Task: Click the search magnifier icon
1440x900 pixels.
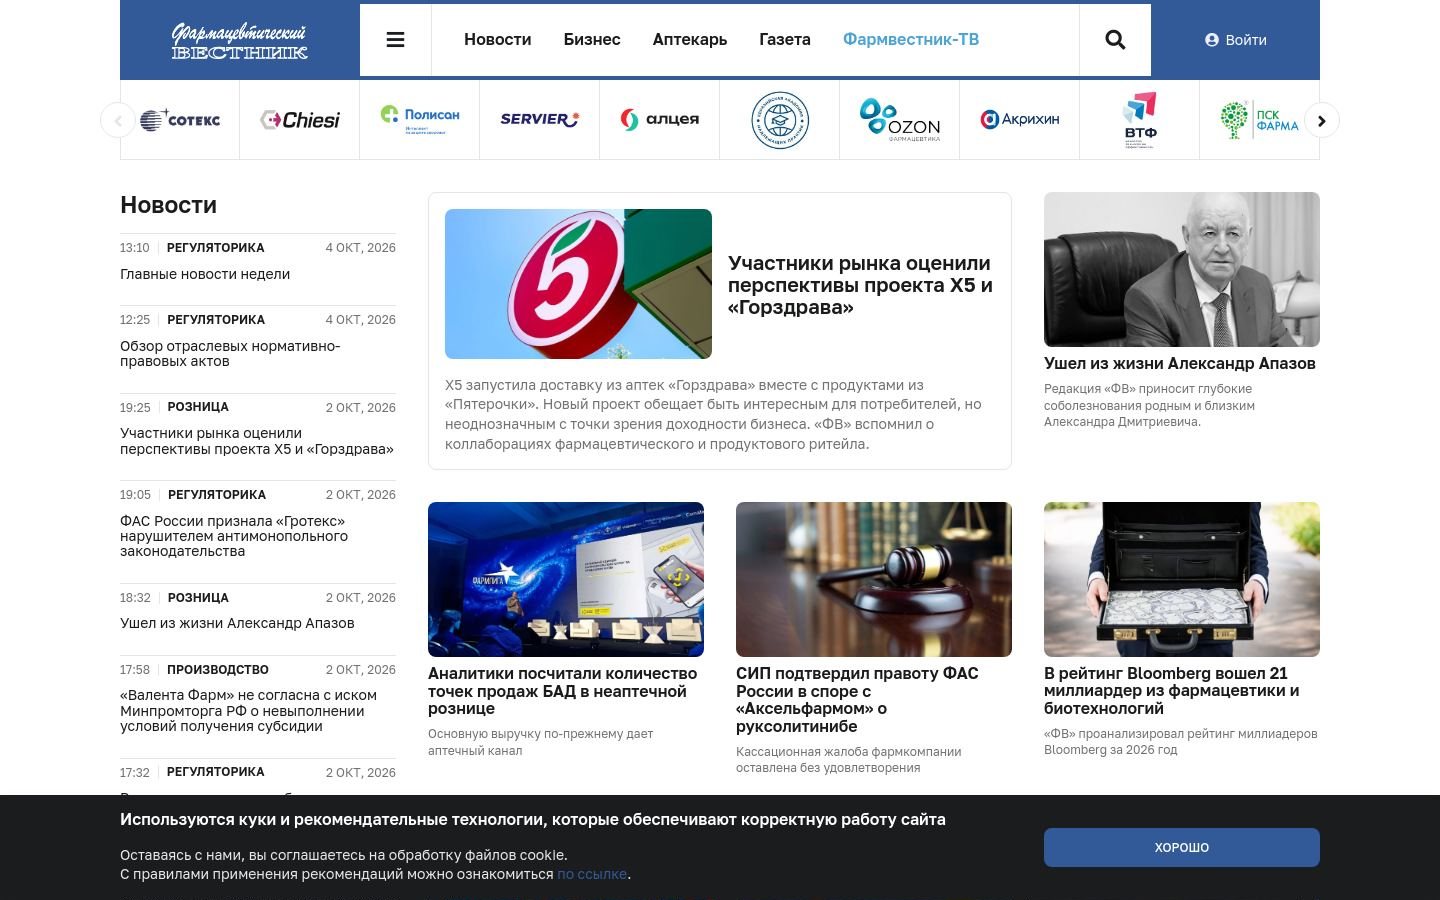Action: 1115,40
